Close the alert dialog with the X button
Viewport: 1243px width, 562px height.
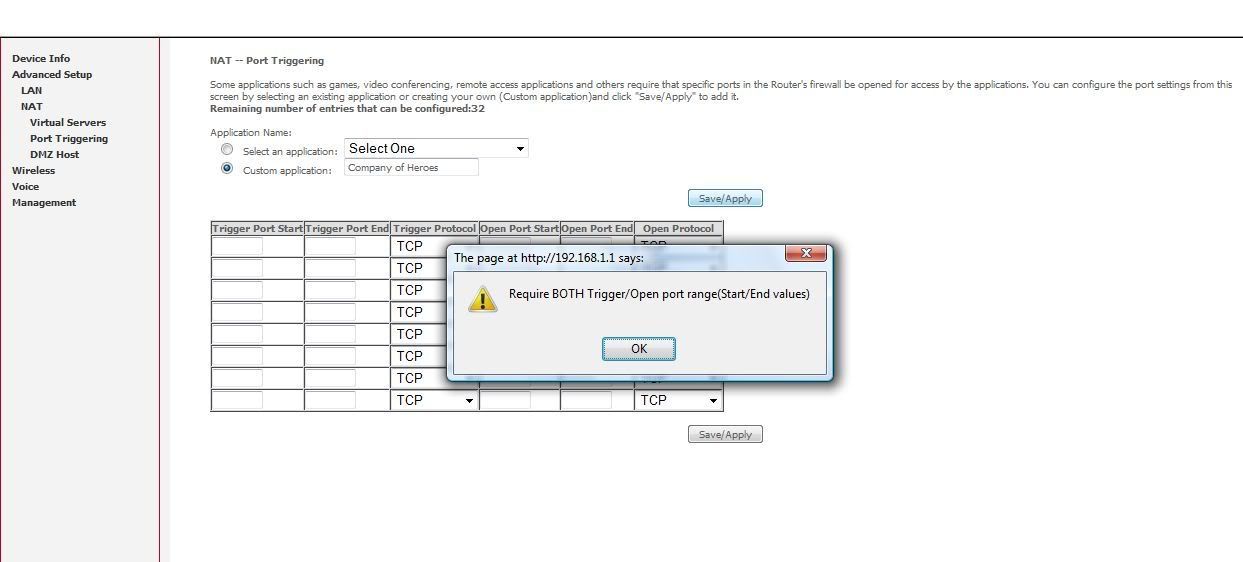point(806,253)
